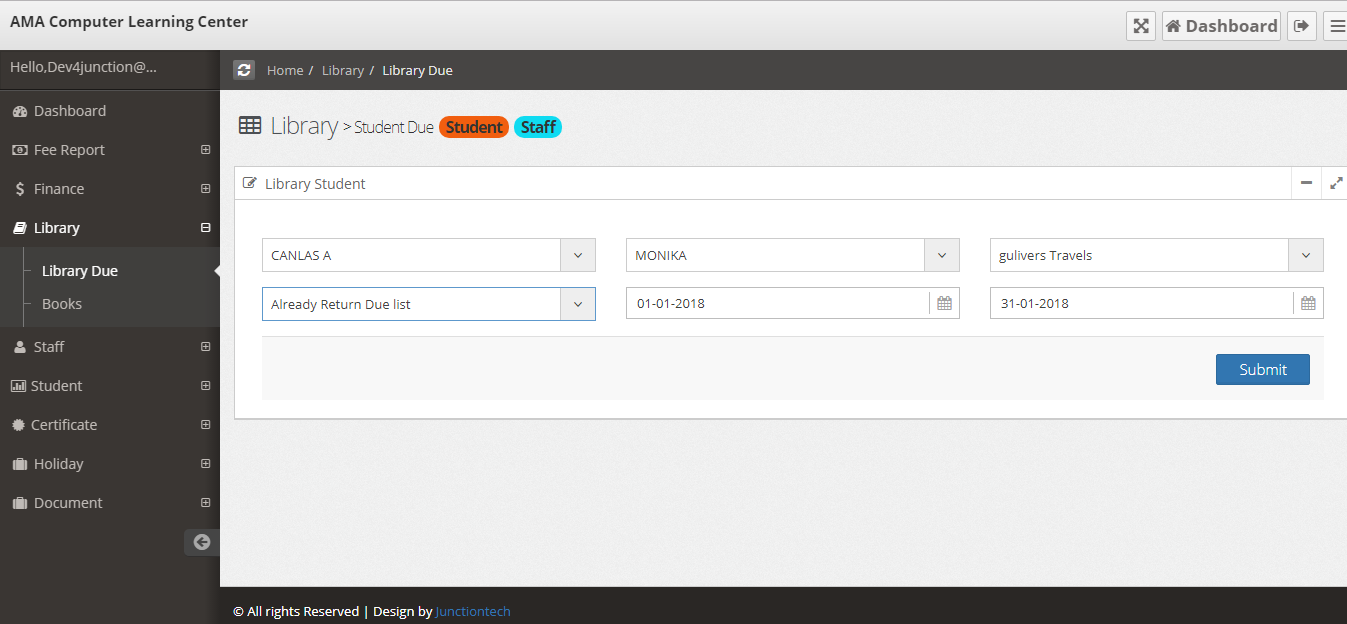Viewport: 1347px width, 624px height.
Task: Click the 31-01-2018 date field
Action: click(1142, 303)
